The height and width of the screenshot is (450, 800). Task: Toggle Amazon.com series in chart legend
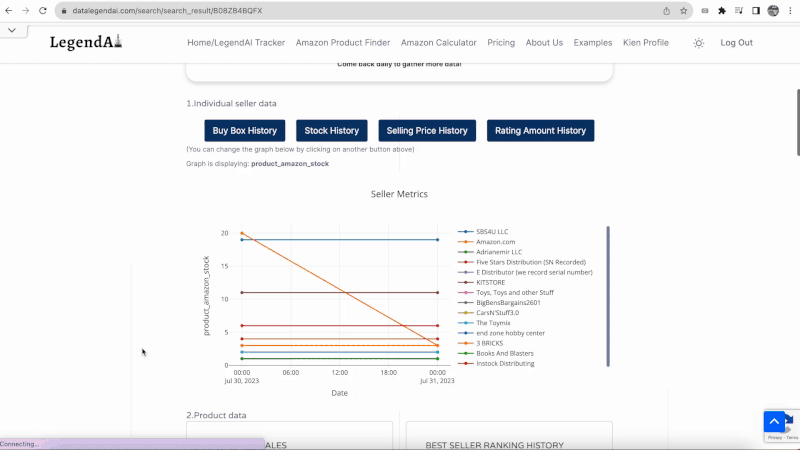(x=497, y=242)
